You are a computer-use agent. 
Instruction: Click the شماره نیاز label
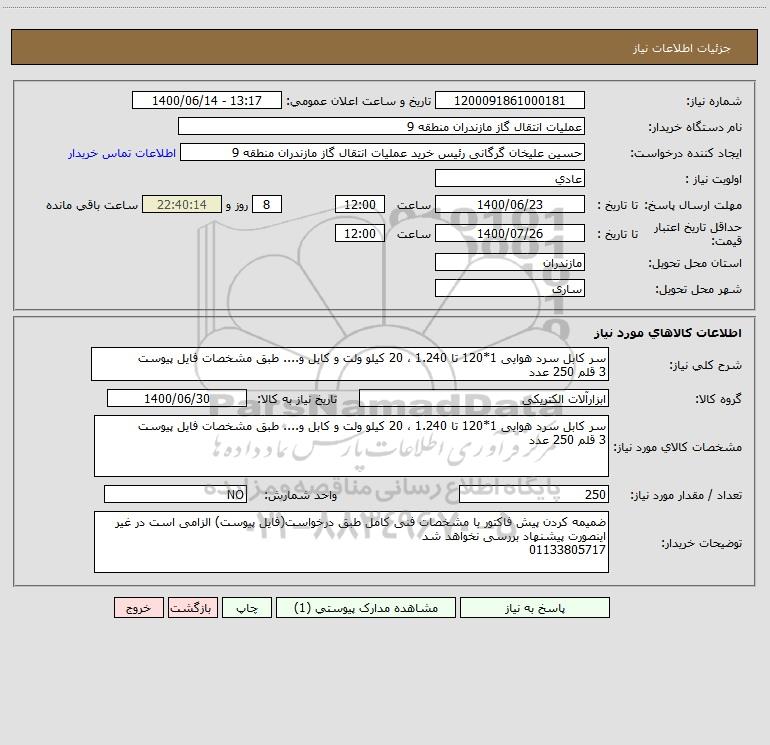click(x=714, y=102)
